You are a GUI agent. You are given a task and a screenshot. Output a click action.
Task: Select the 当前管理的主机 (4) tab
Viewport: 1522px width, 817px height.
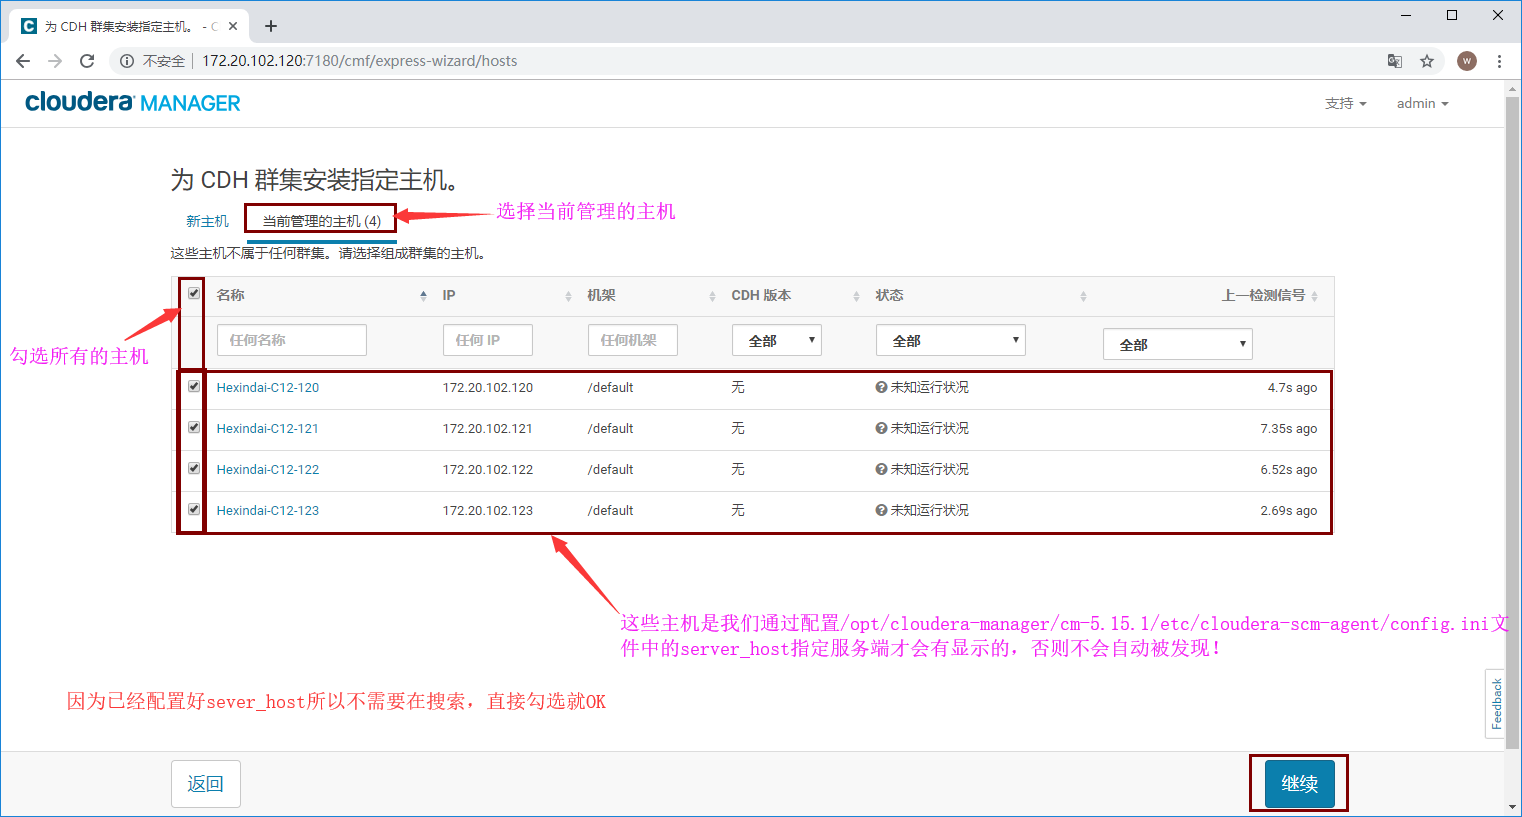pyautogui.click(x=322, y=221)
